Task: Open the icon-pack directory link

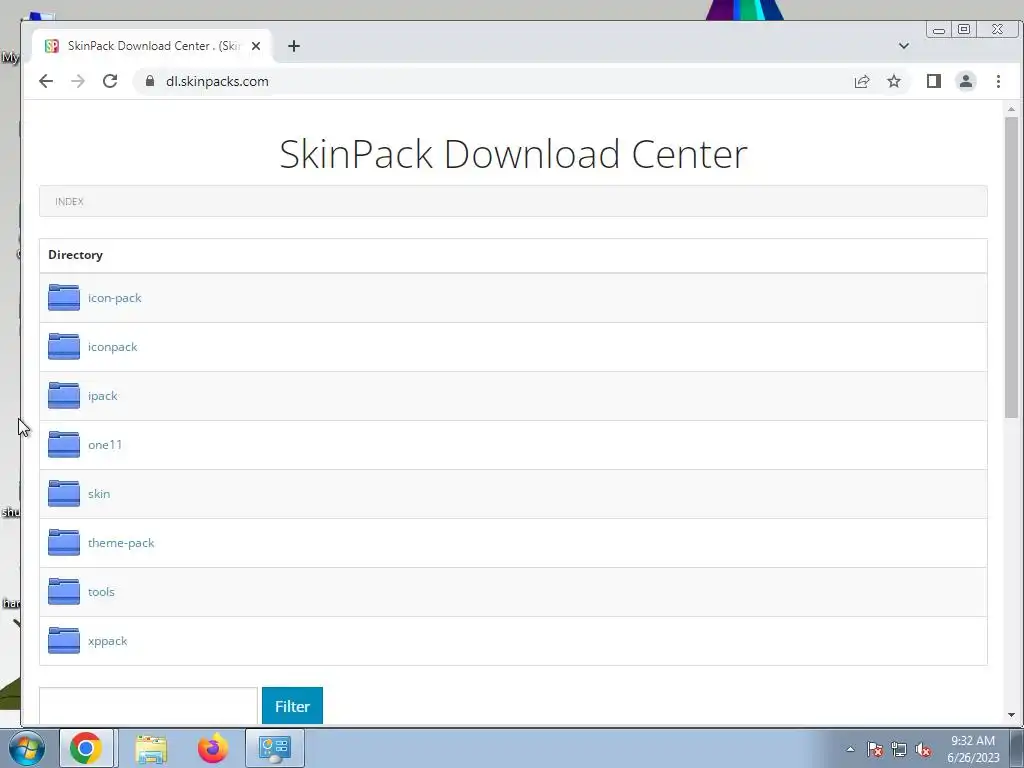Action: tap(115, 298)
